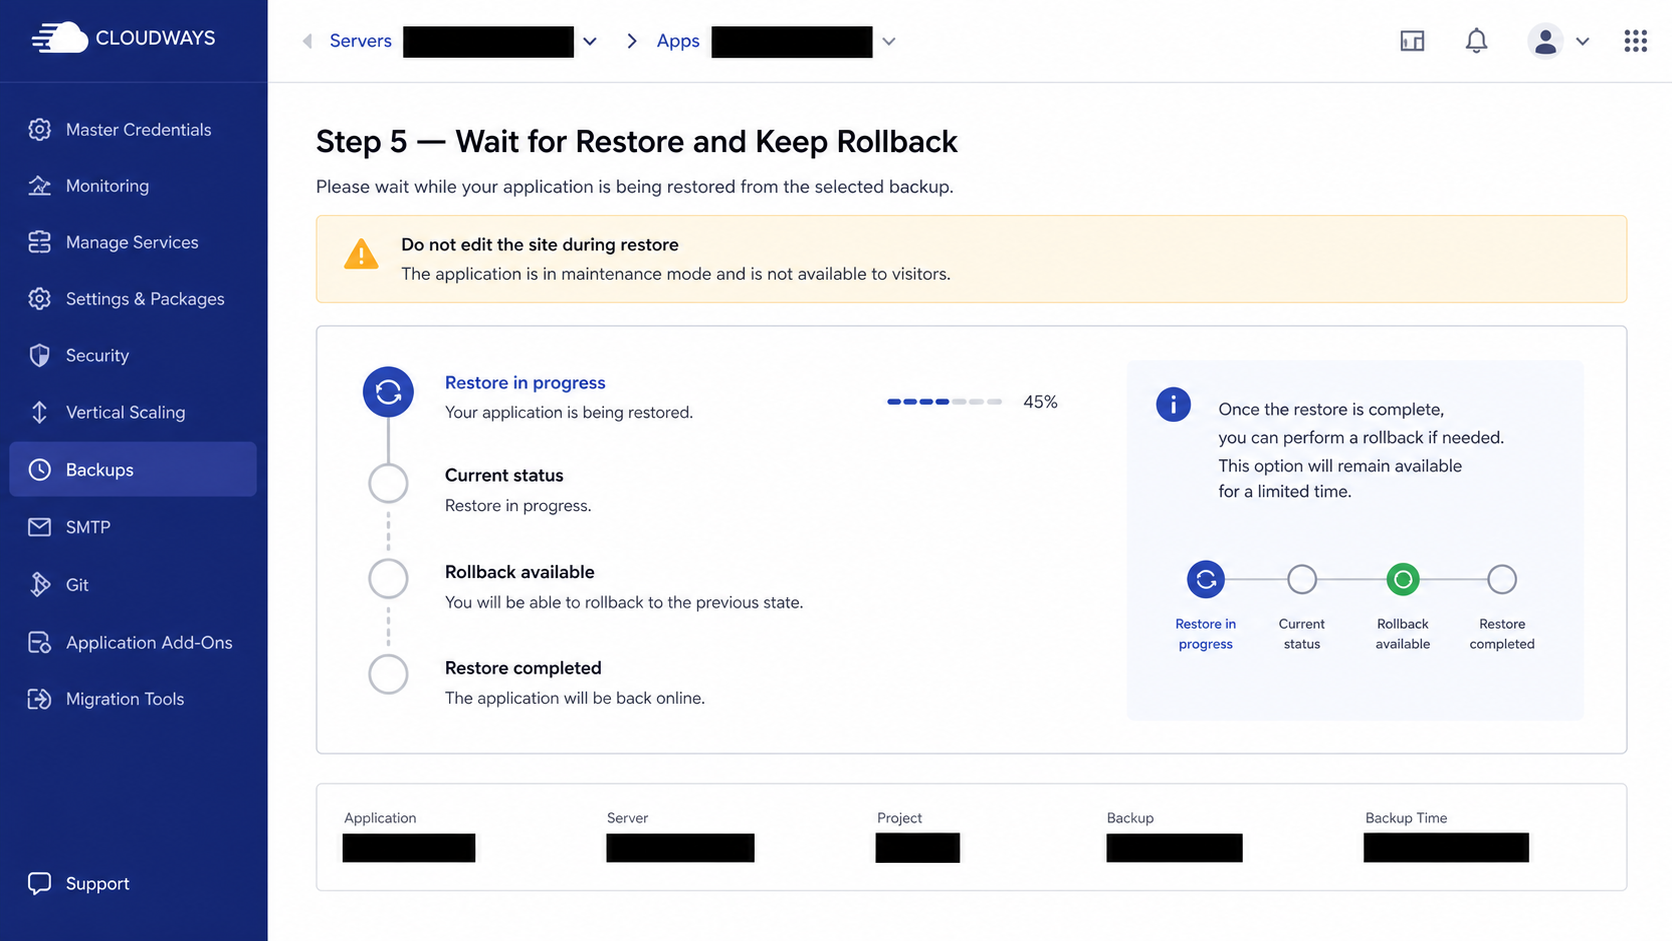Click the dashboard layout icon in header
This screenshot has height=941, width=1672.
point(1412,41)
